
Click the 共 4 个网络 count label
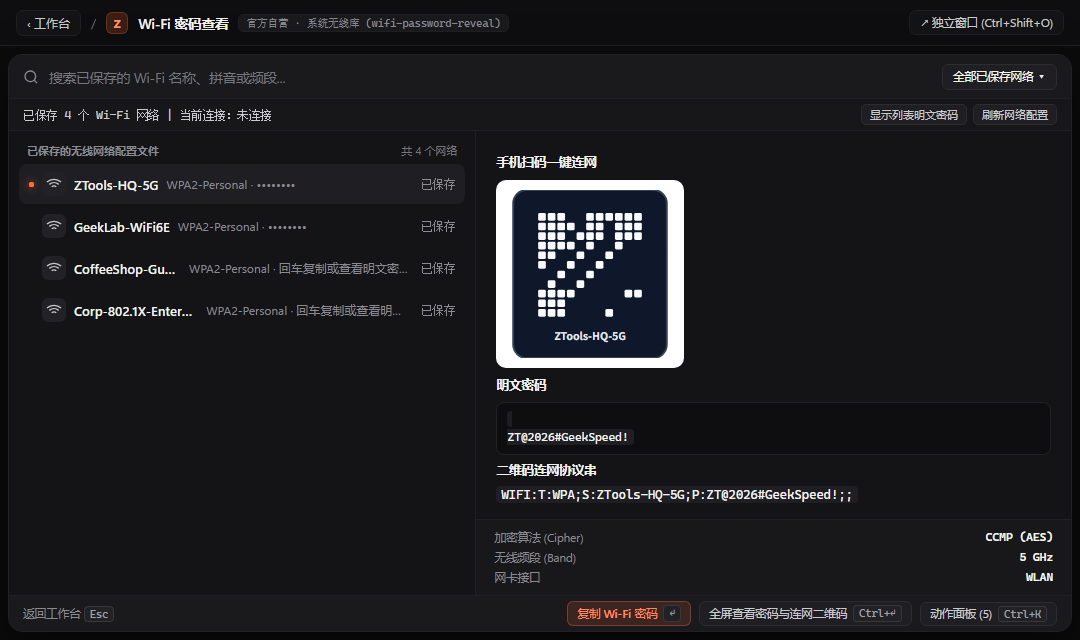[429, 151]
